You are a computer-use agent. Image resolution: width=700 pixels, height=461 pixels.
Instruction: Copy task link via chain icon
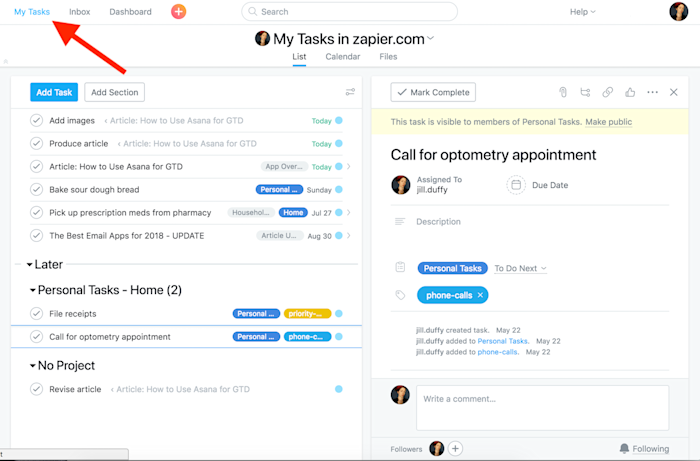point(608,92)
